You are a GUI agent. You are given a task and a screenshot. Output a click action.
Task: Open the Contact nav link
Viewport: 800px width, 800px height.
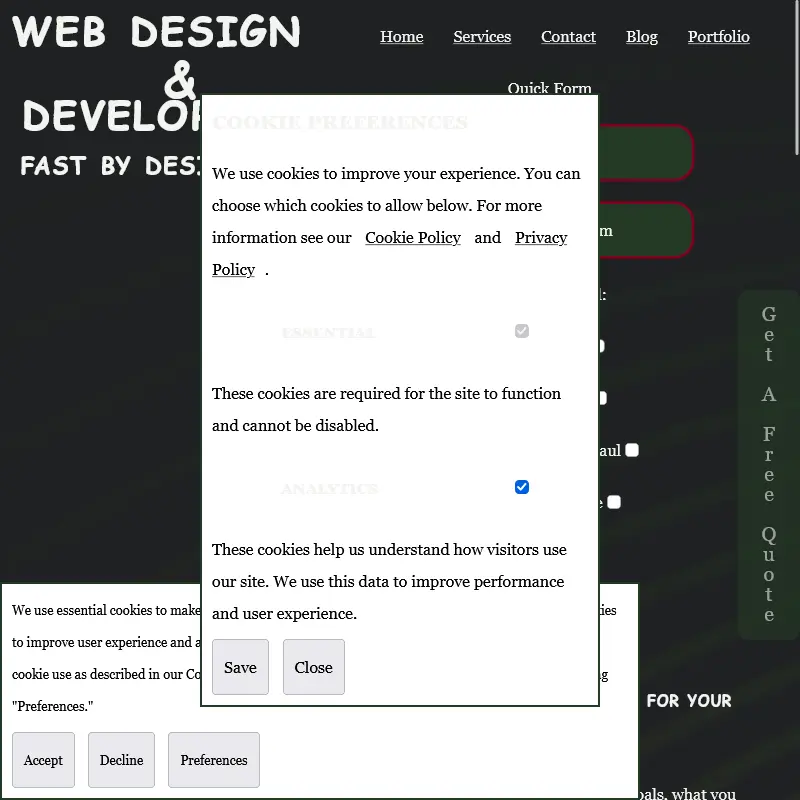point(568,37)
